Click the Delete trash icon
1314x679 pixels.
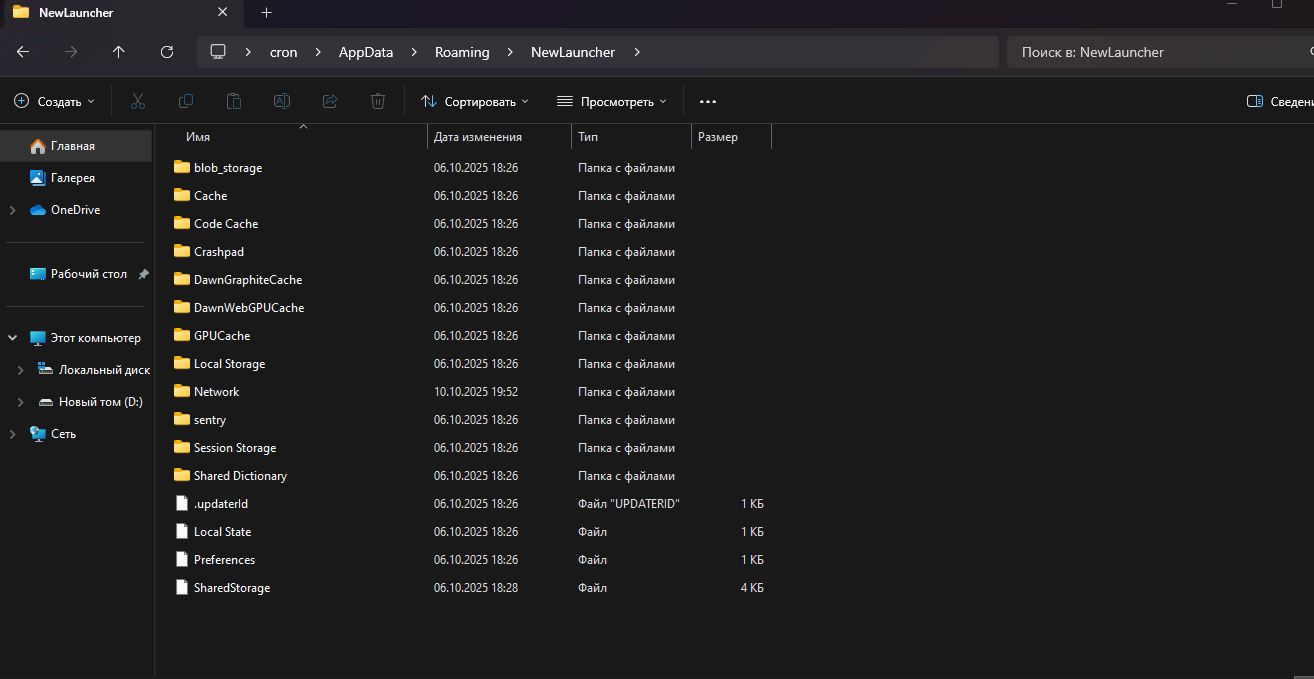(x=378, y=101)
